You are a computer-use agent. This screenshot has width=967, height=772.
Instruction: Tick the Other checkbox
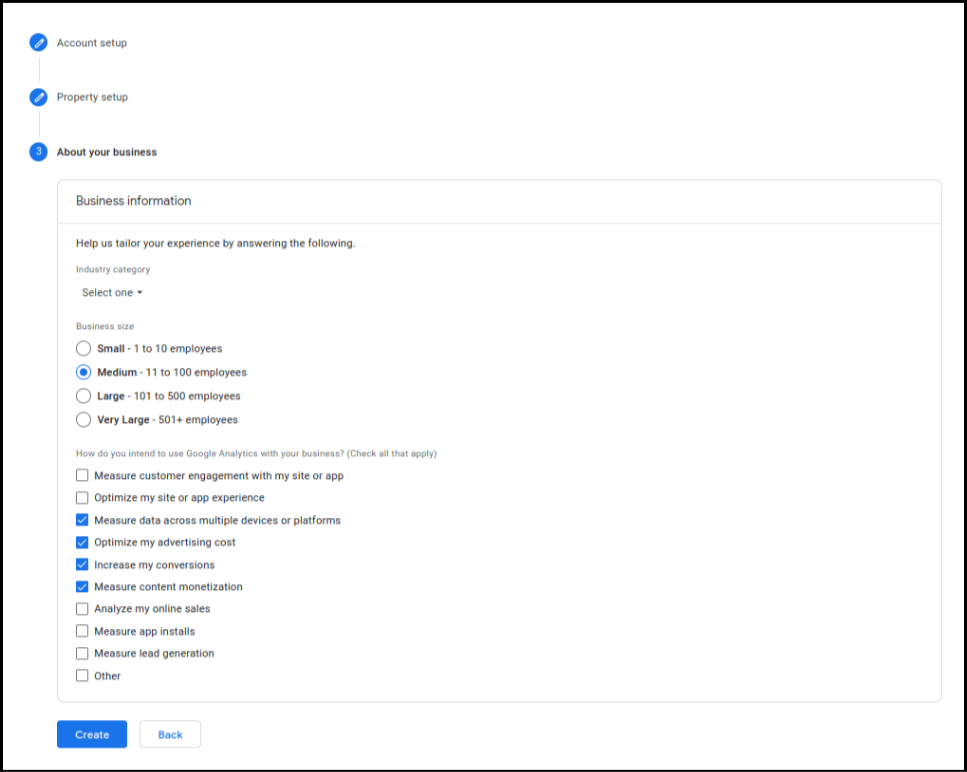82,676
